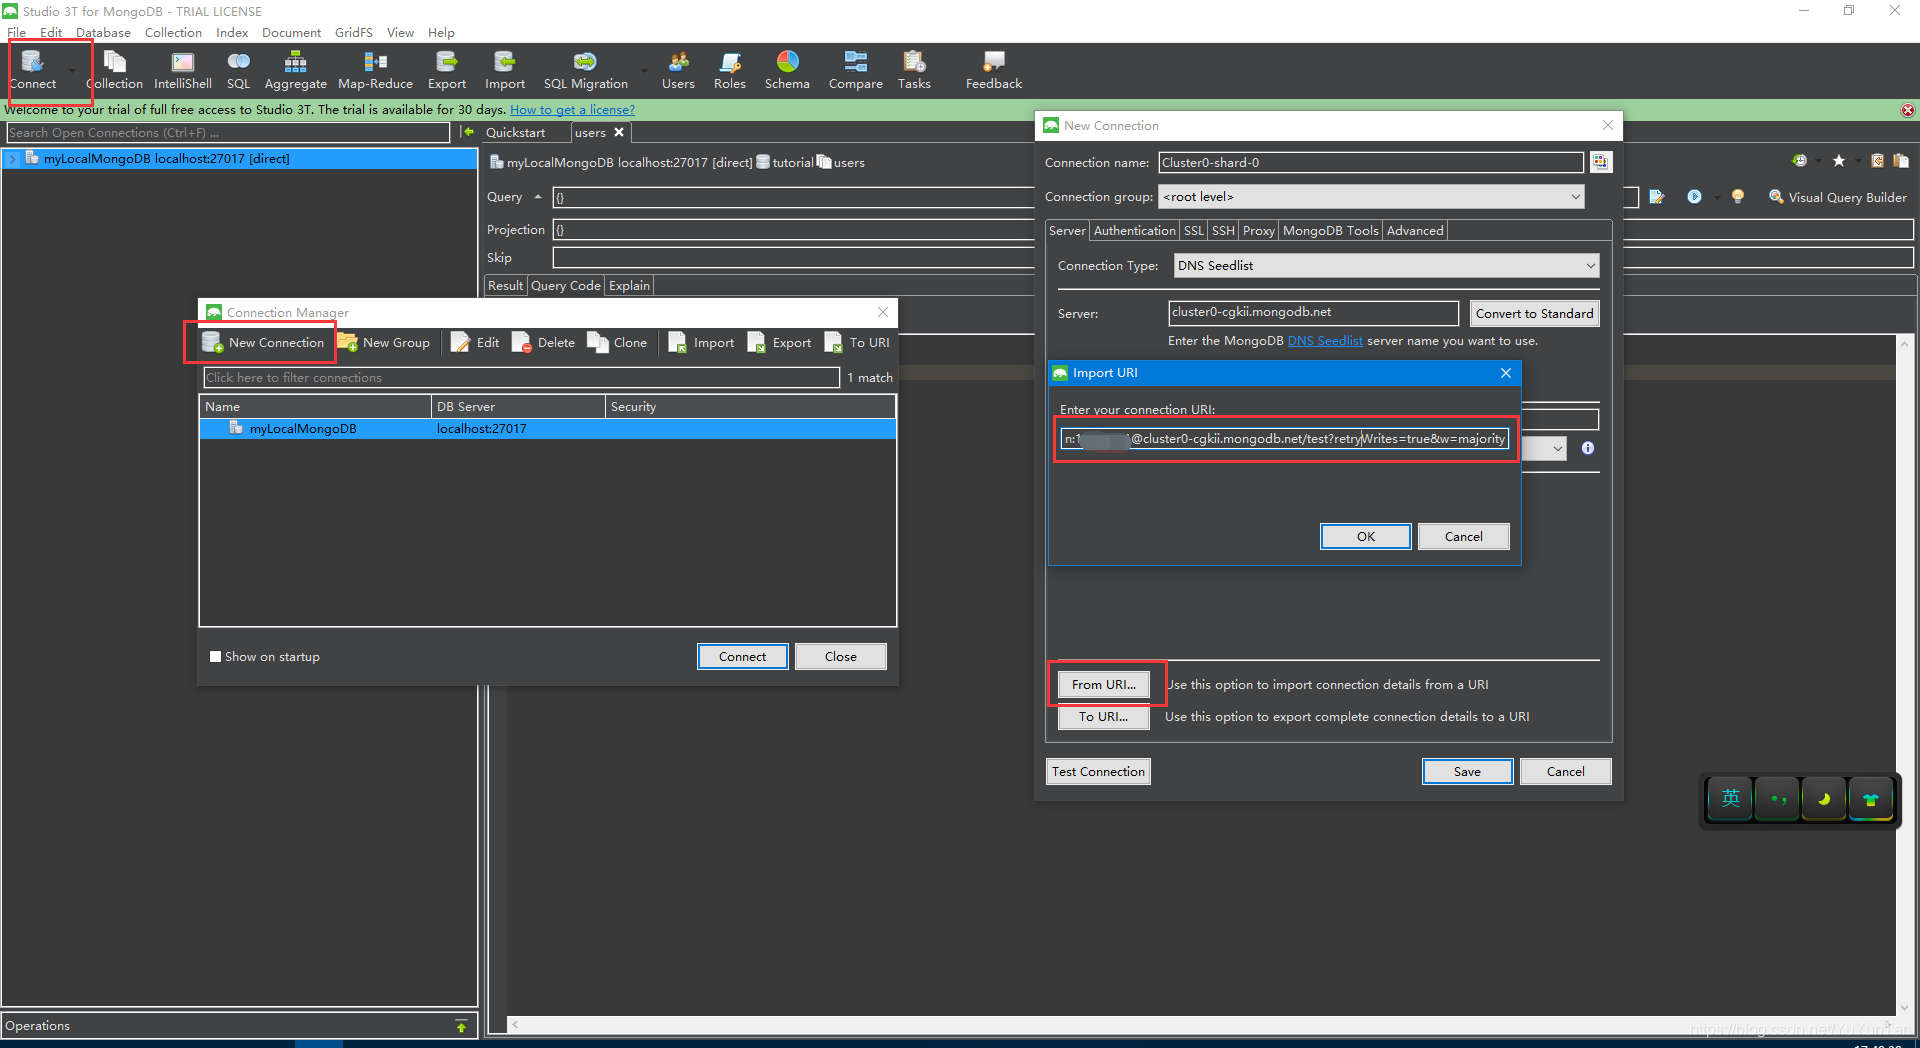The width and height of the screenshot is (1920, 1048).
Task: Click Import in Connection Manager toolbar
Action: (x=701, y=342)
